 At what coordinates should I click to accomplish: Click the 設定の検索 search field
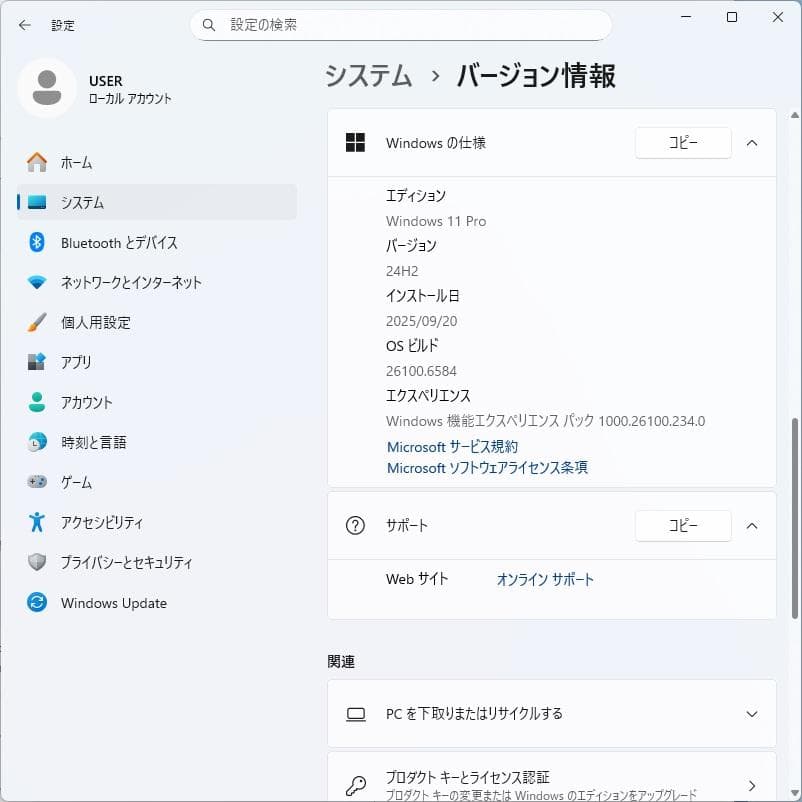coord(400,24)
